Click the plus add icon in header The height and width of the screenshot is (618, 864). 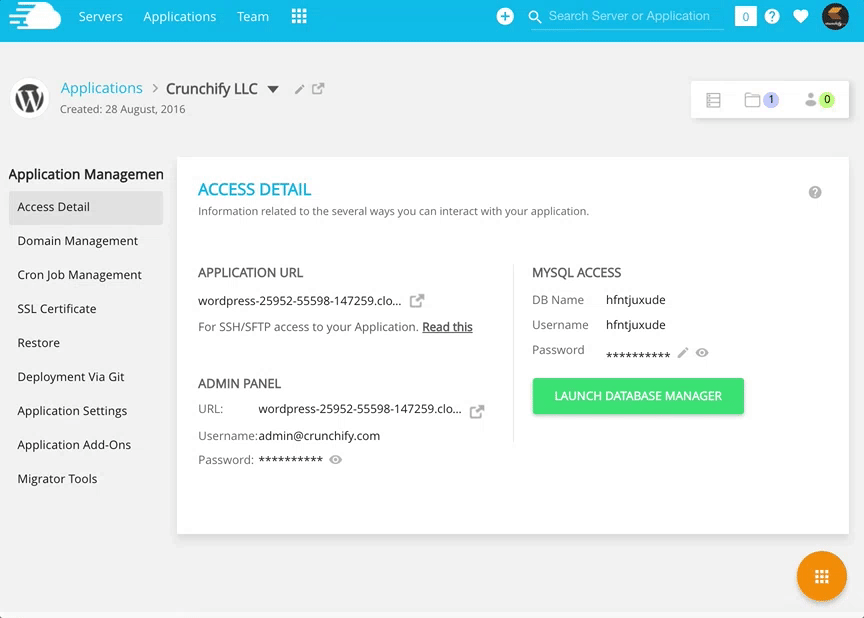coord(505,16)
